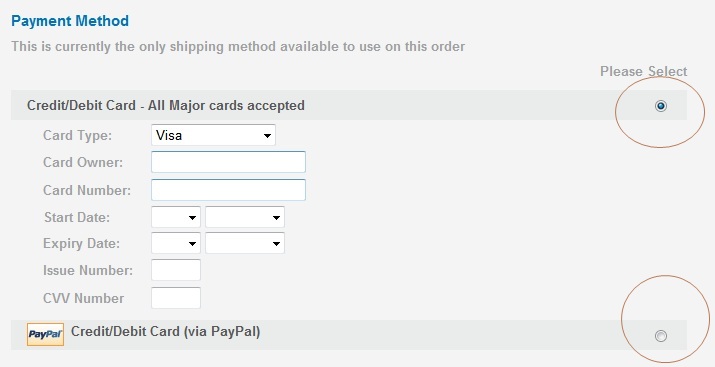
Task: Click the 'Please Select' column label
Action: click(643, 72)
